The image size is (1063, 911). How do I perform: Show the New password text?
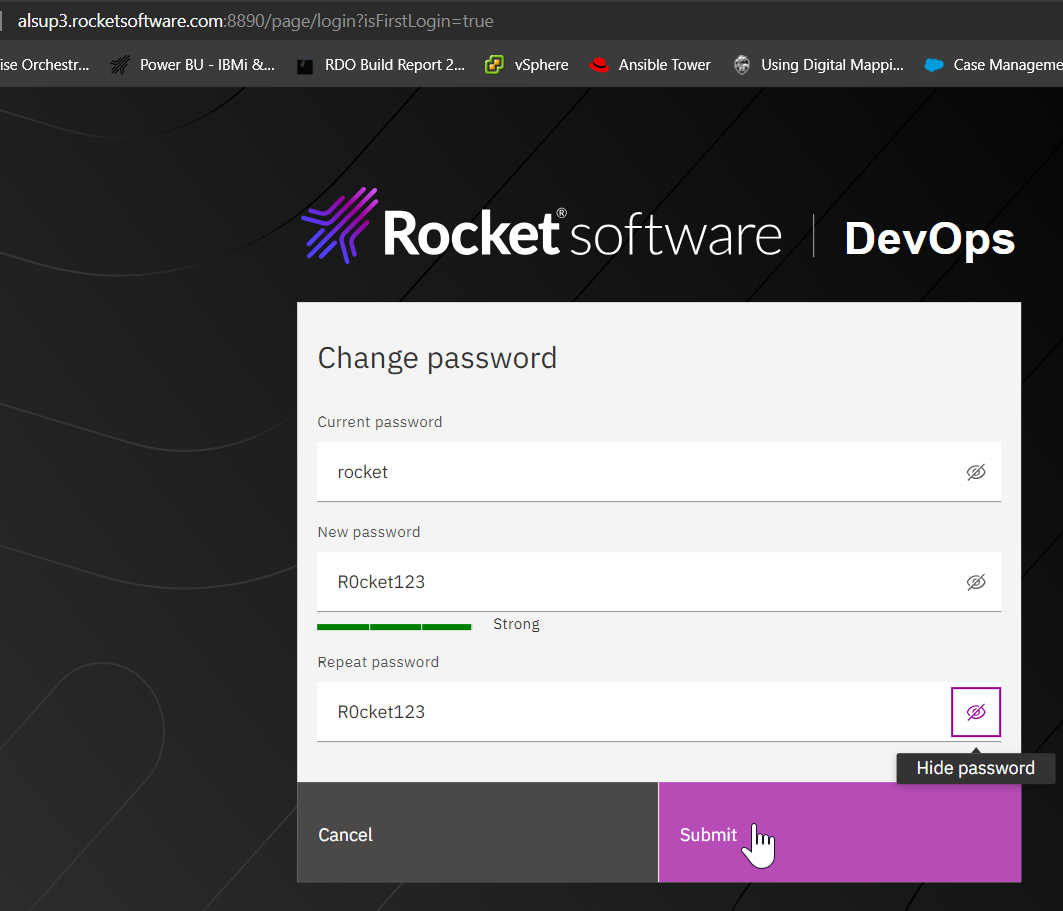(976, 582)
